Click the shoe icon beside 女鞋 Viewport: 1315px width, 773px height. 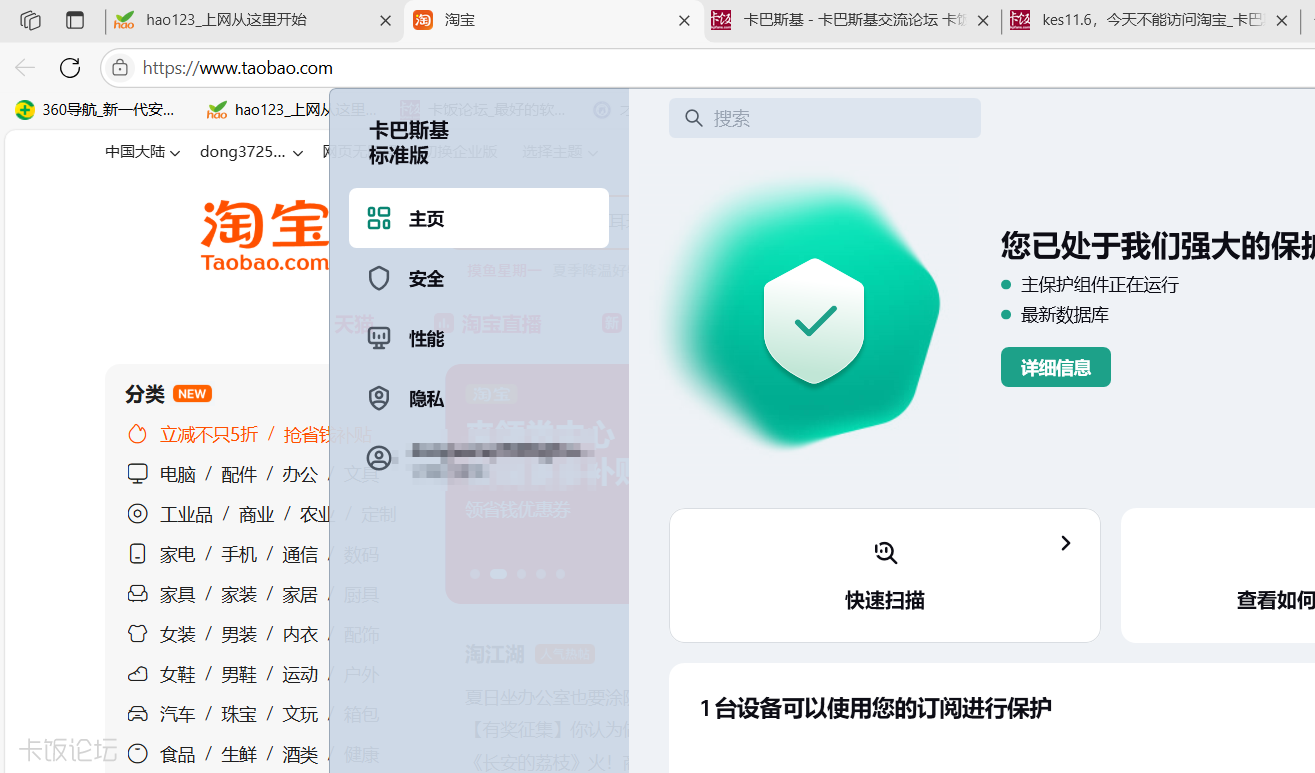pyautogui.click(x=137, y=674)
